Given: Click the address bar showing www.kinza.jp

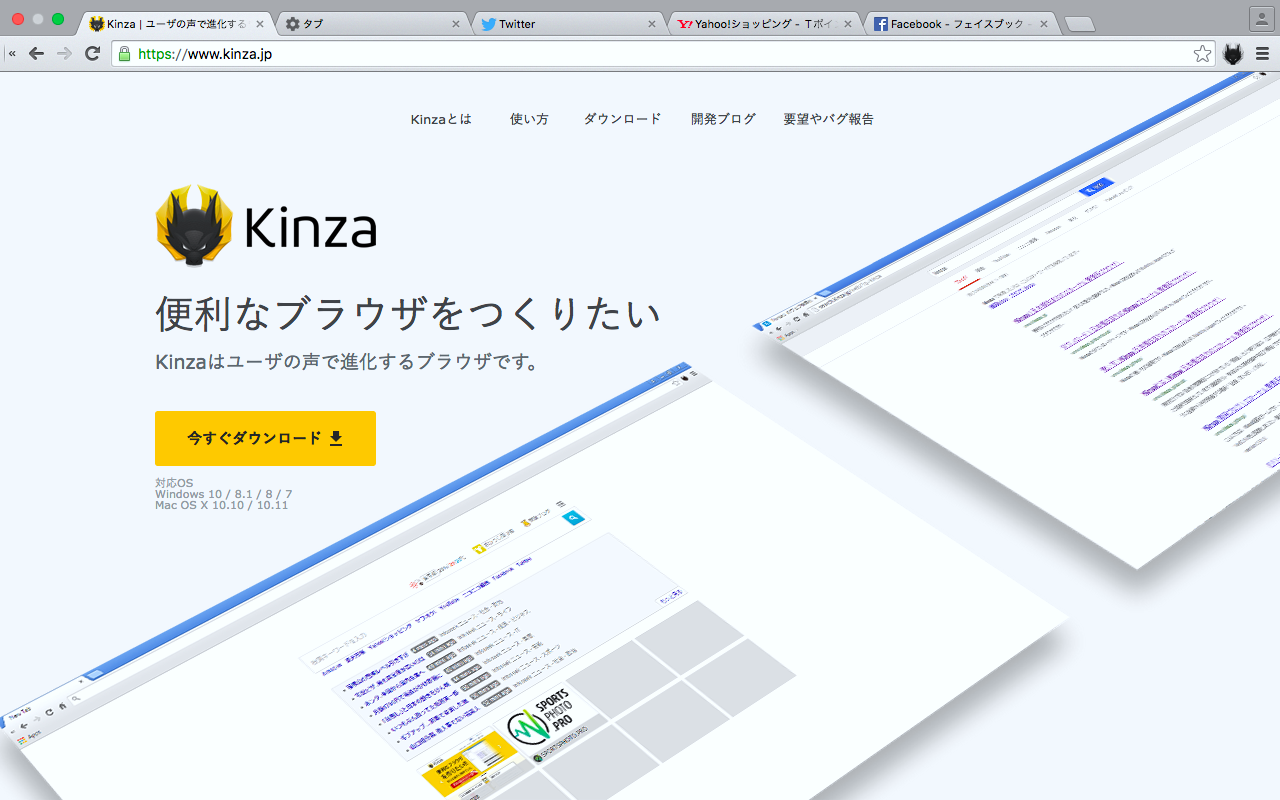Looking at the screenshot, I should point(663,54).
